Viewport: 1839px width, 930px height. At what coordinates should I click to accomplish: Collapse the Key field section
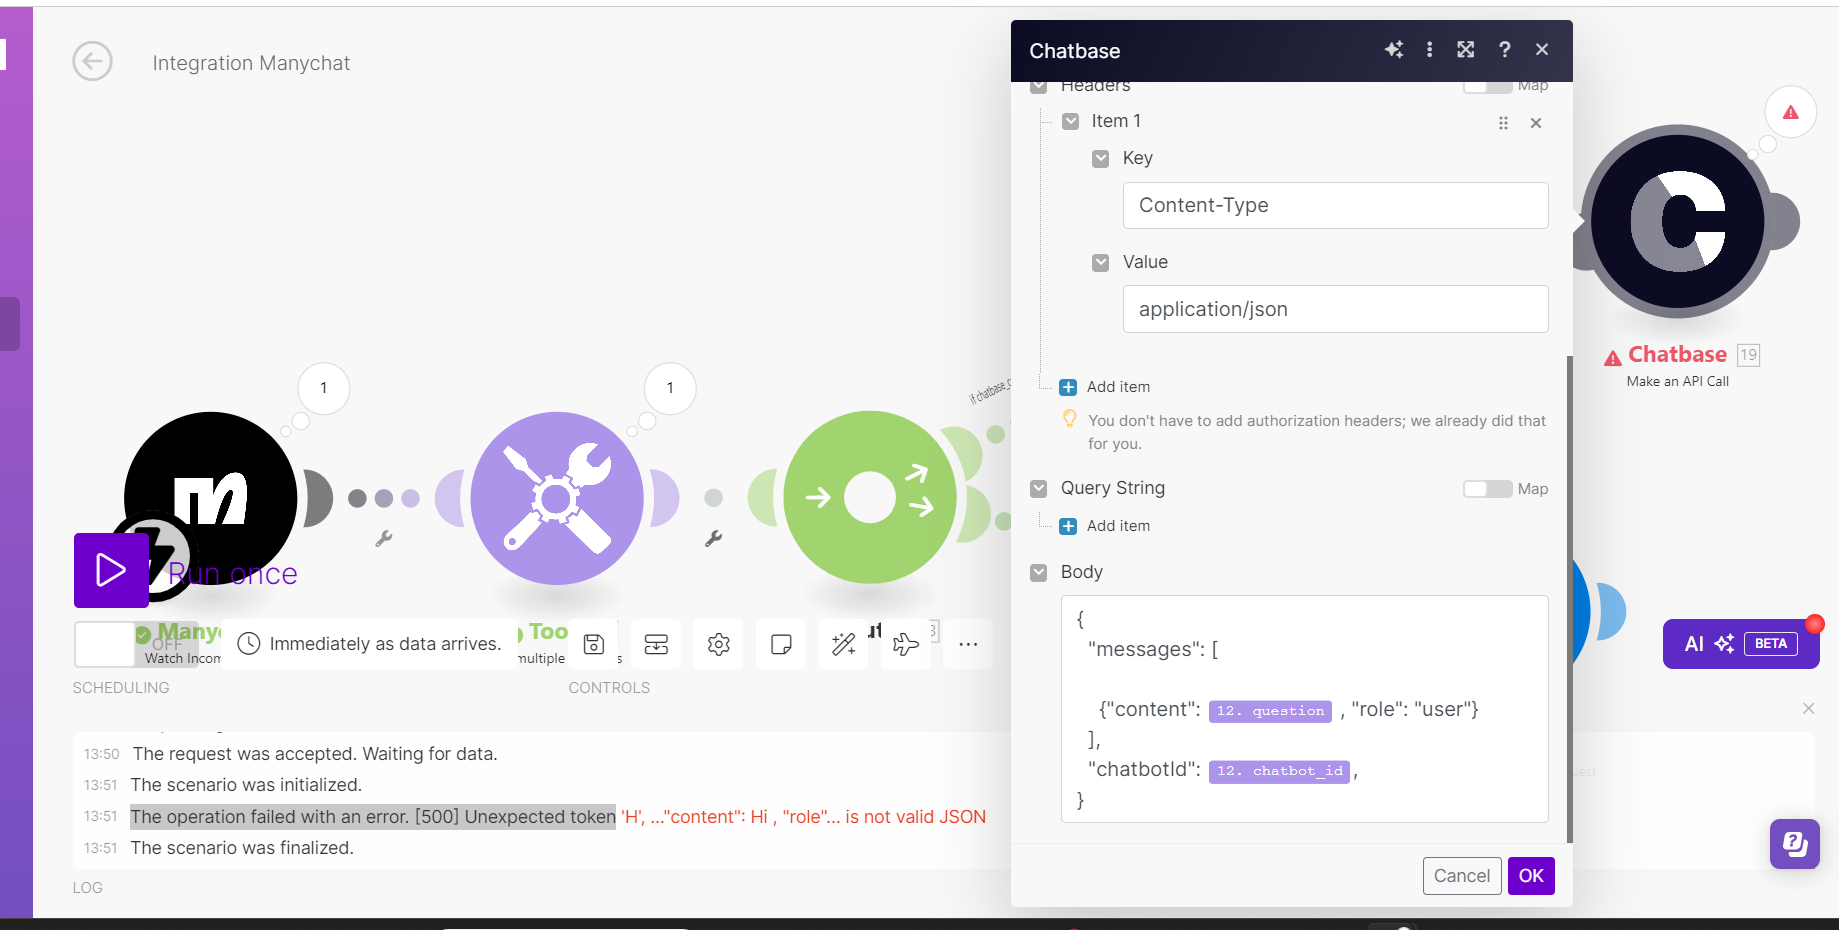[x=1101, y=158]
